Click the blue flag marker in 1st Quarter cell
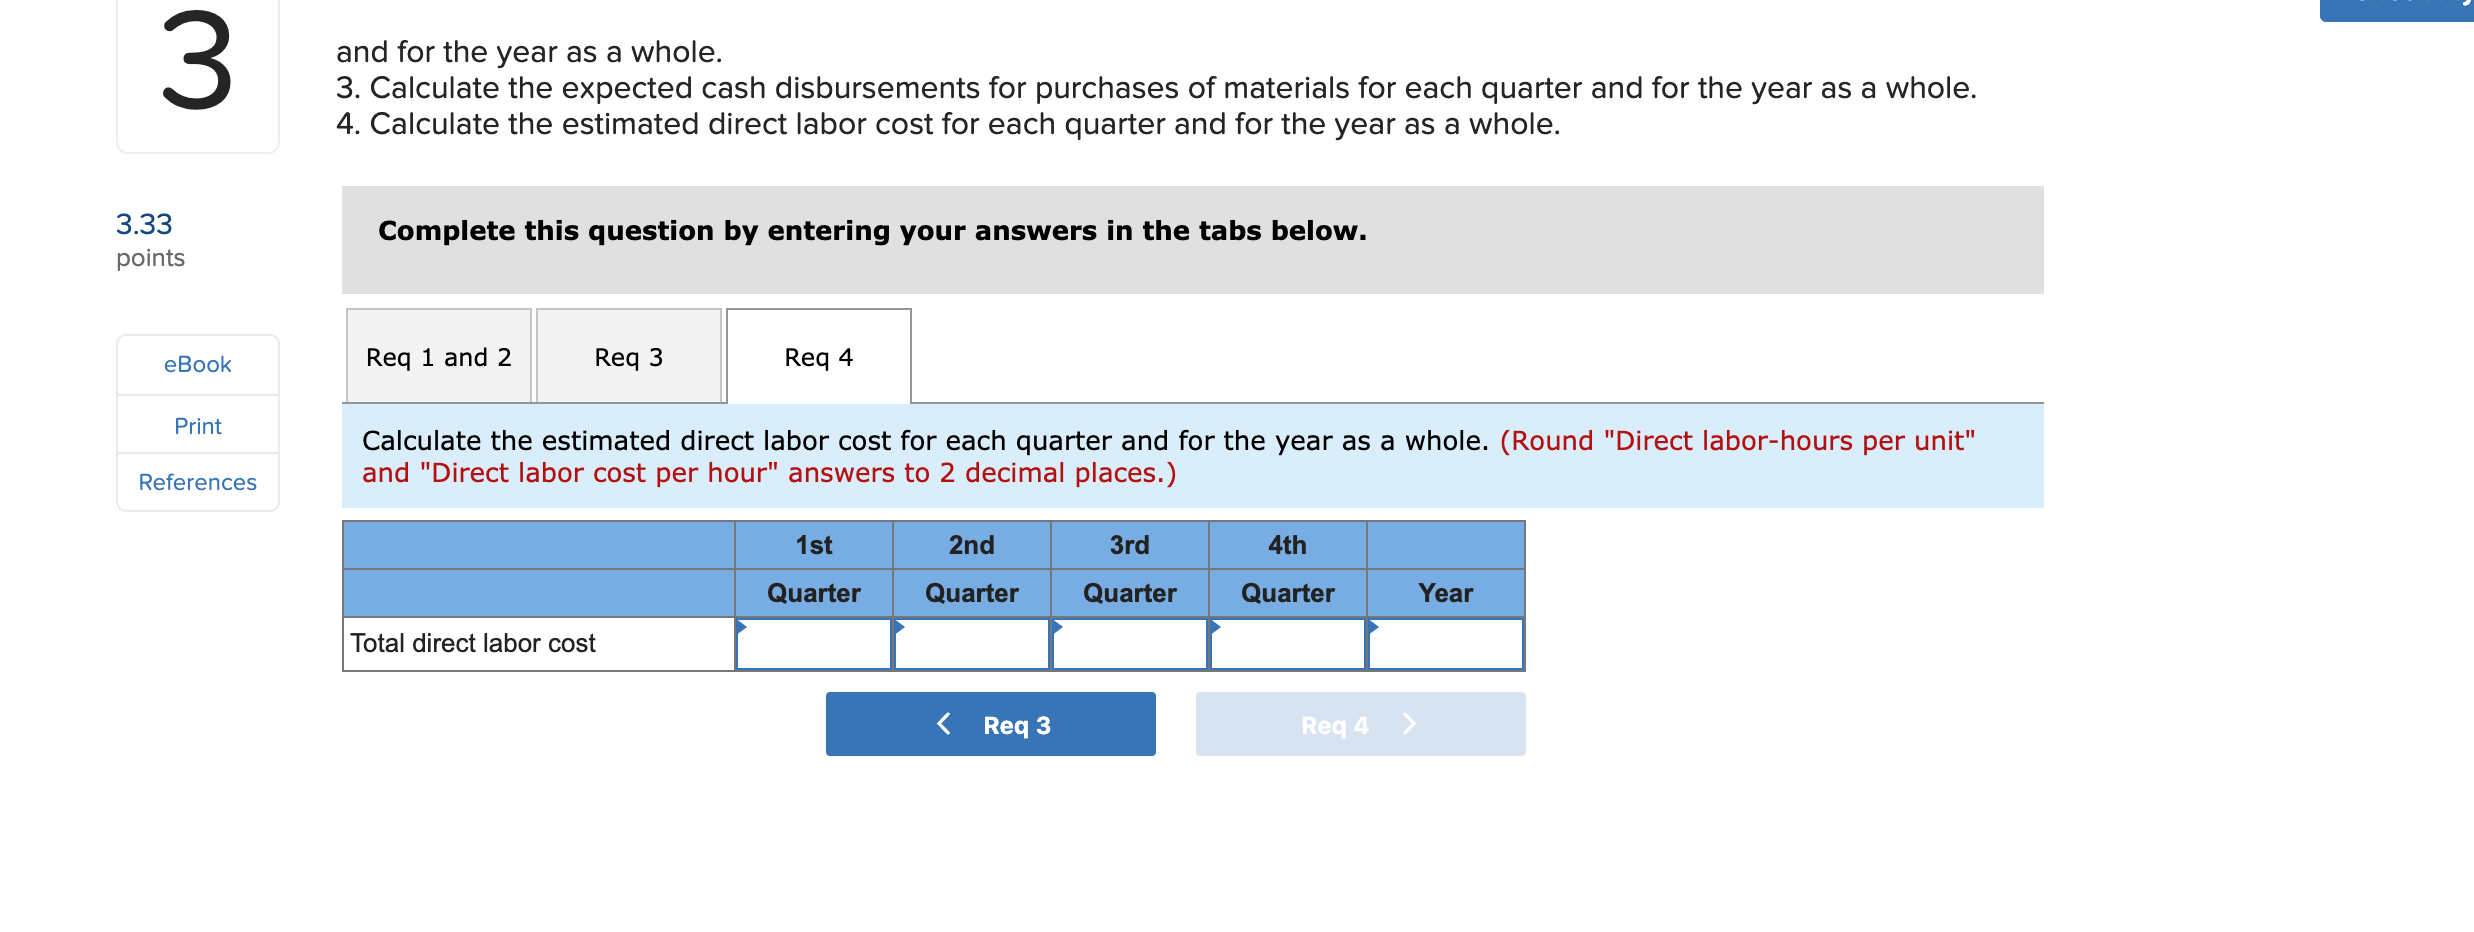The height and width of the screenshot is (932, 2474). pyautogui.click(x=741, y=628)
